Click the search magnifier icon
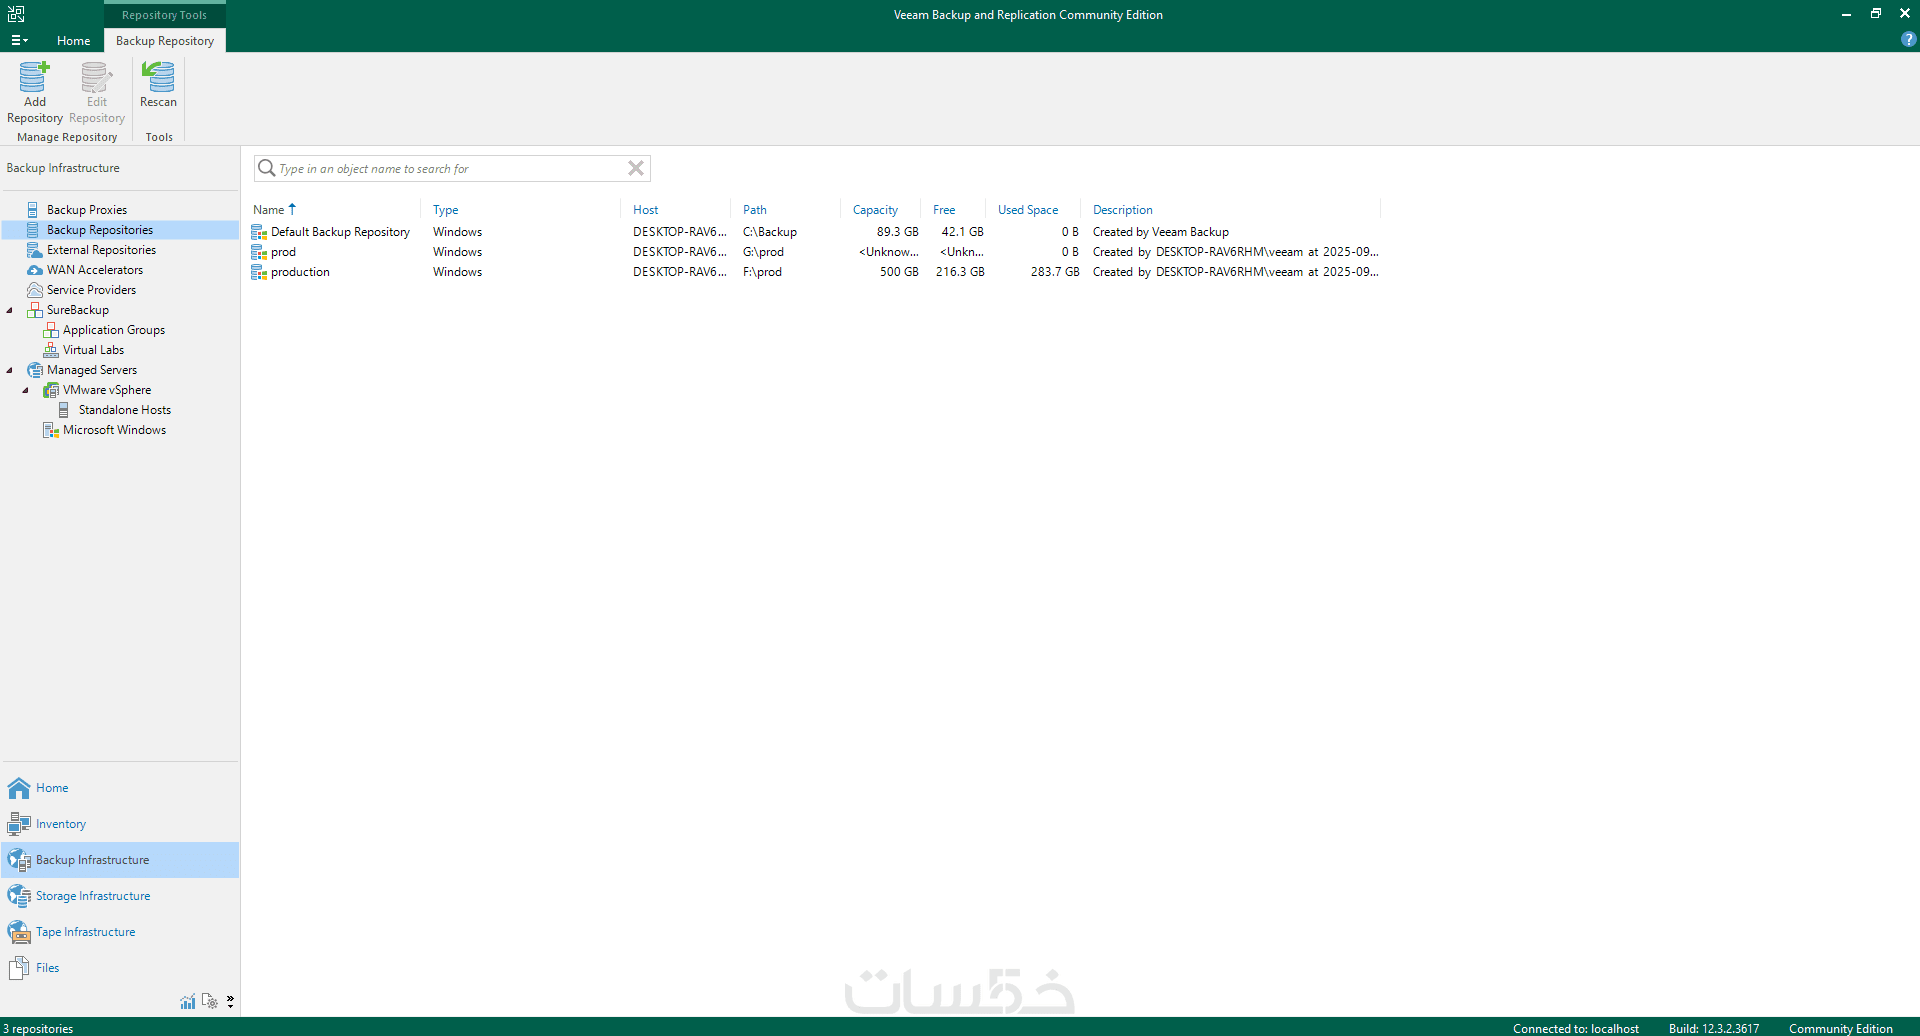 [266, 168]
